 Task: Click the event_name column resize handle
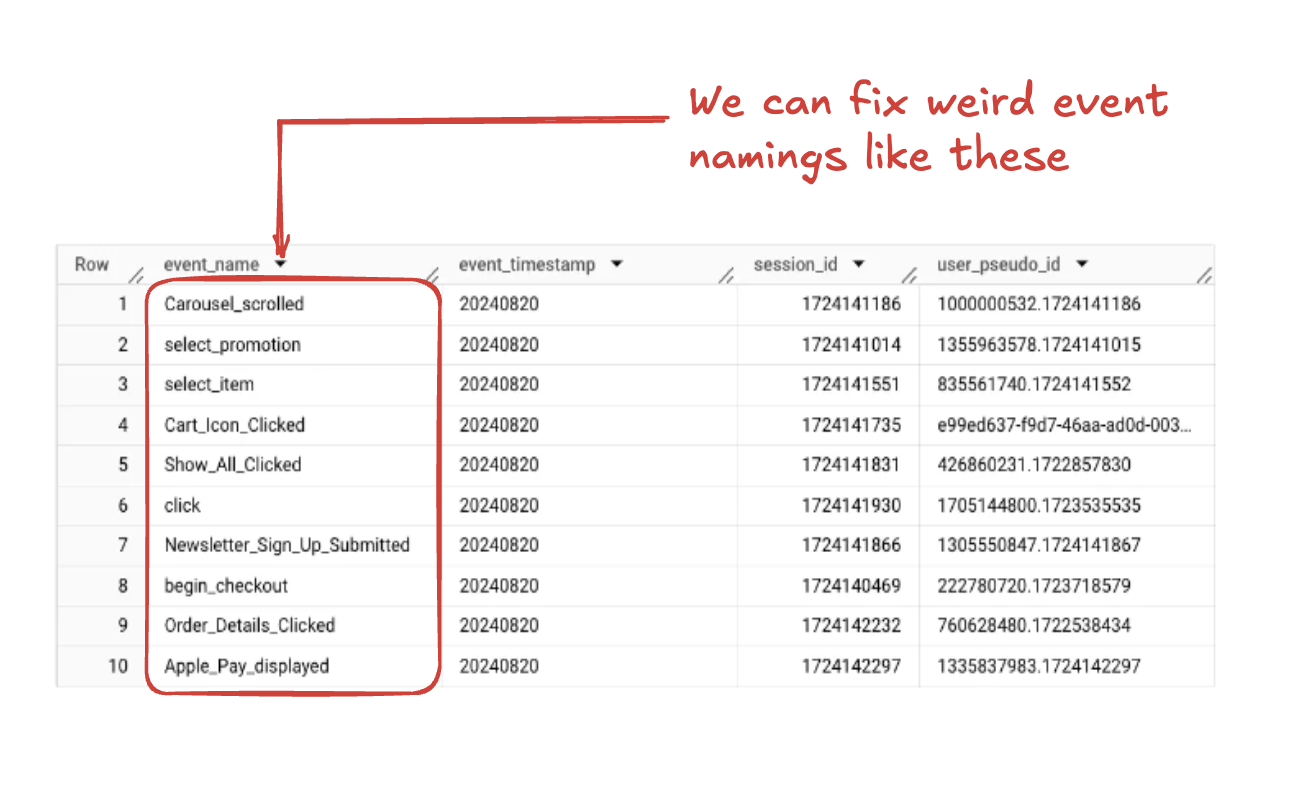tap(433, 275)
